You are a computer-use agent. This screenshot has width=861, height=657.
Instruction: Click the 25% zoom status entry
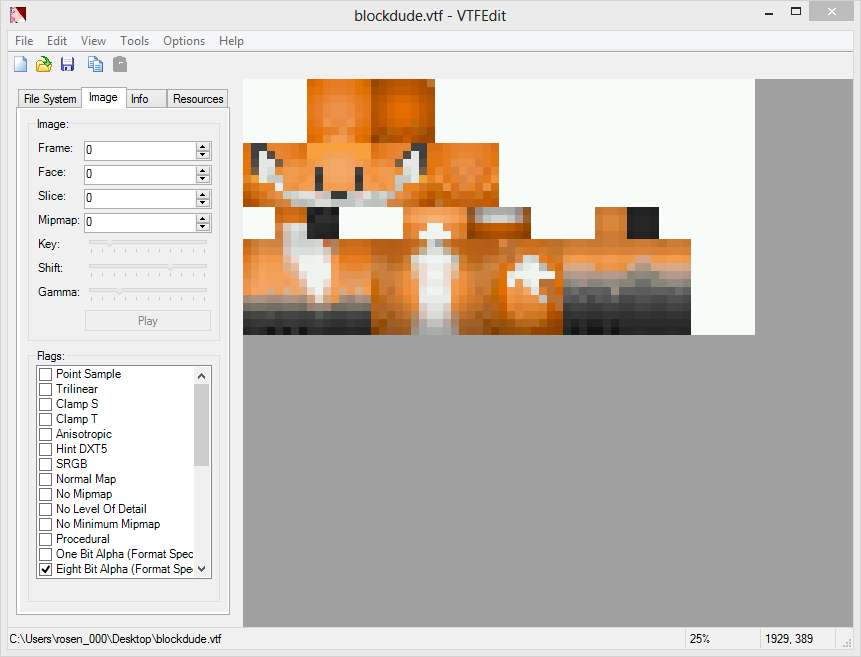(x=700, y=639)
